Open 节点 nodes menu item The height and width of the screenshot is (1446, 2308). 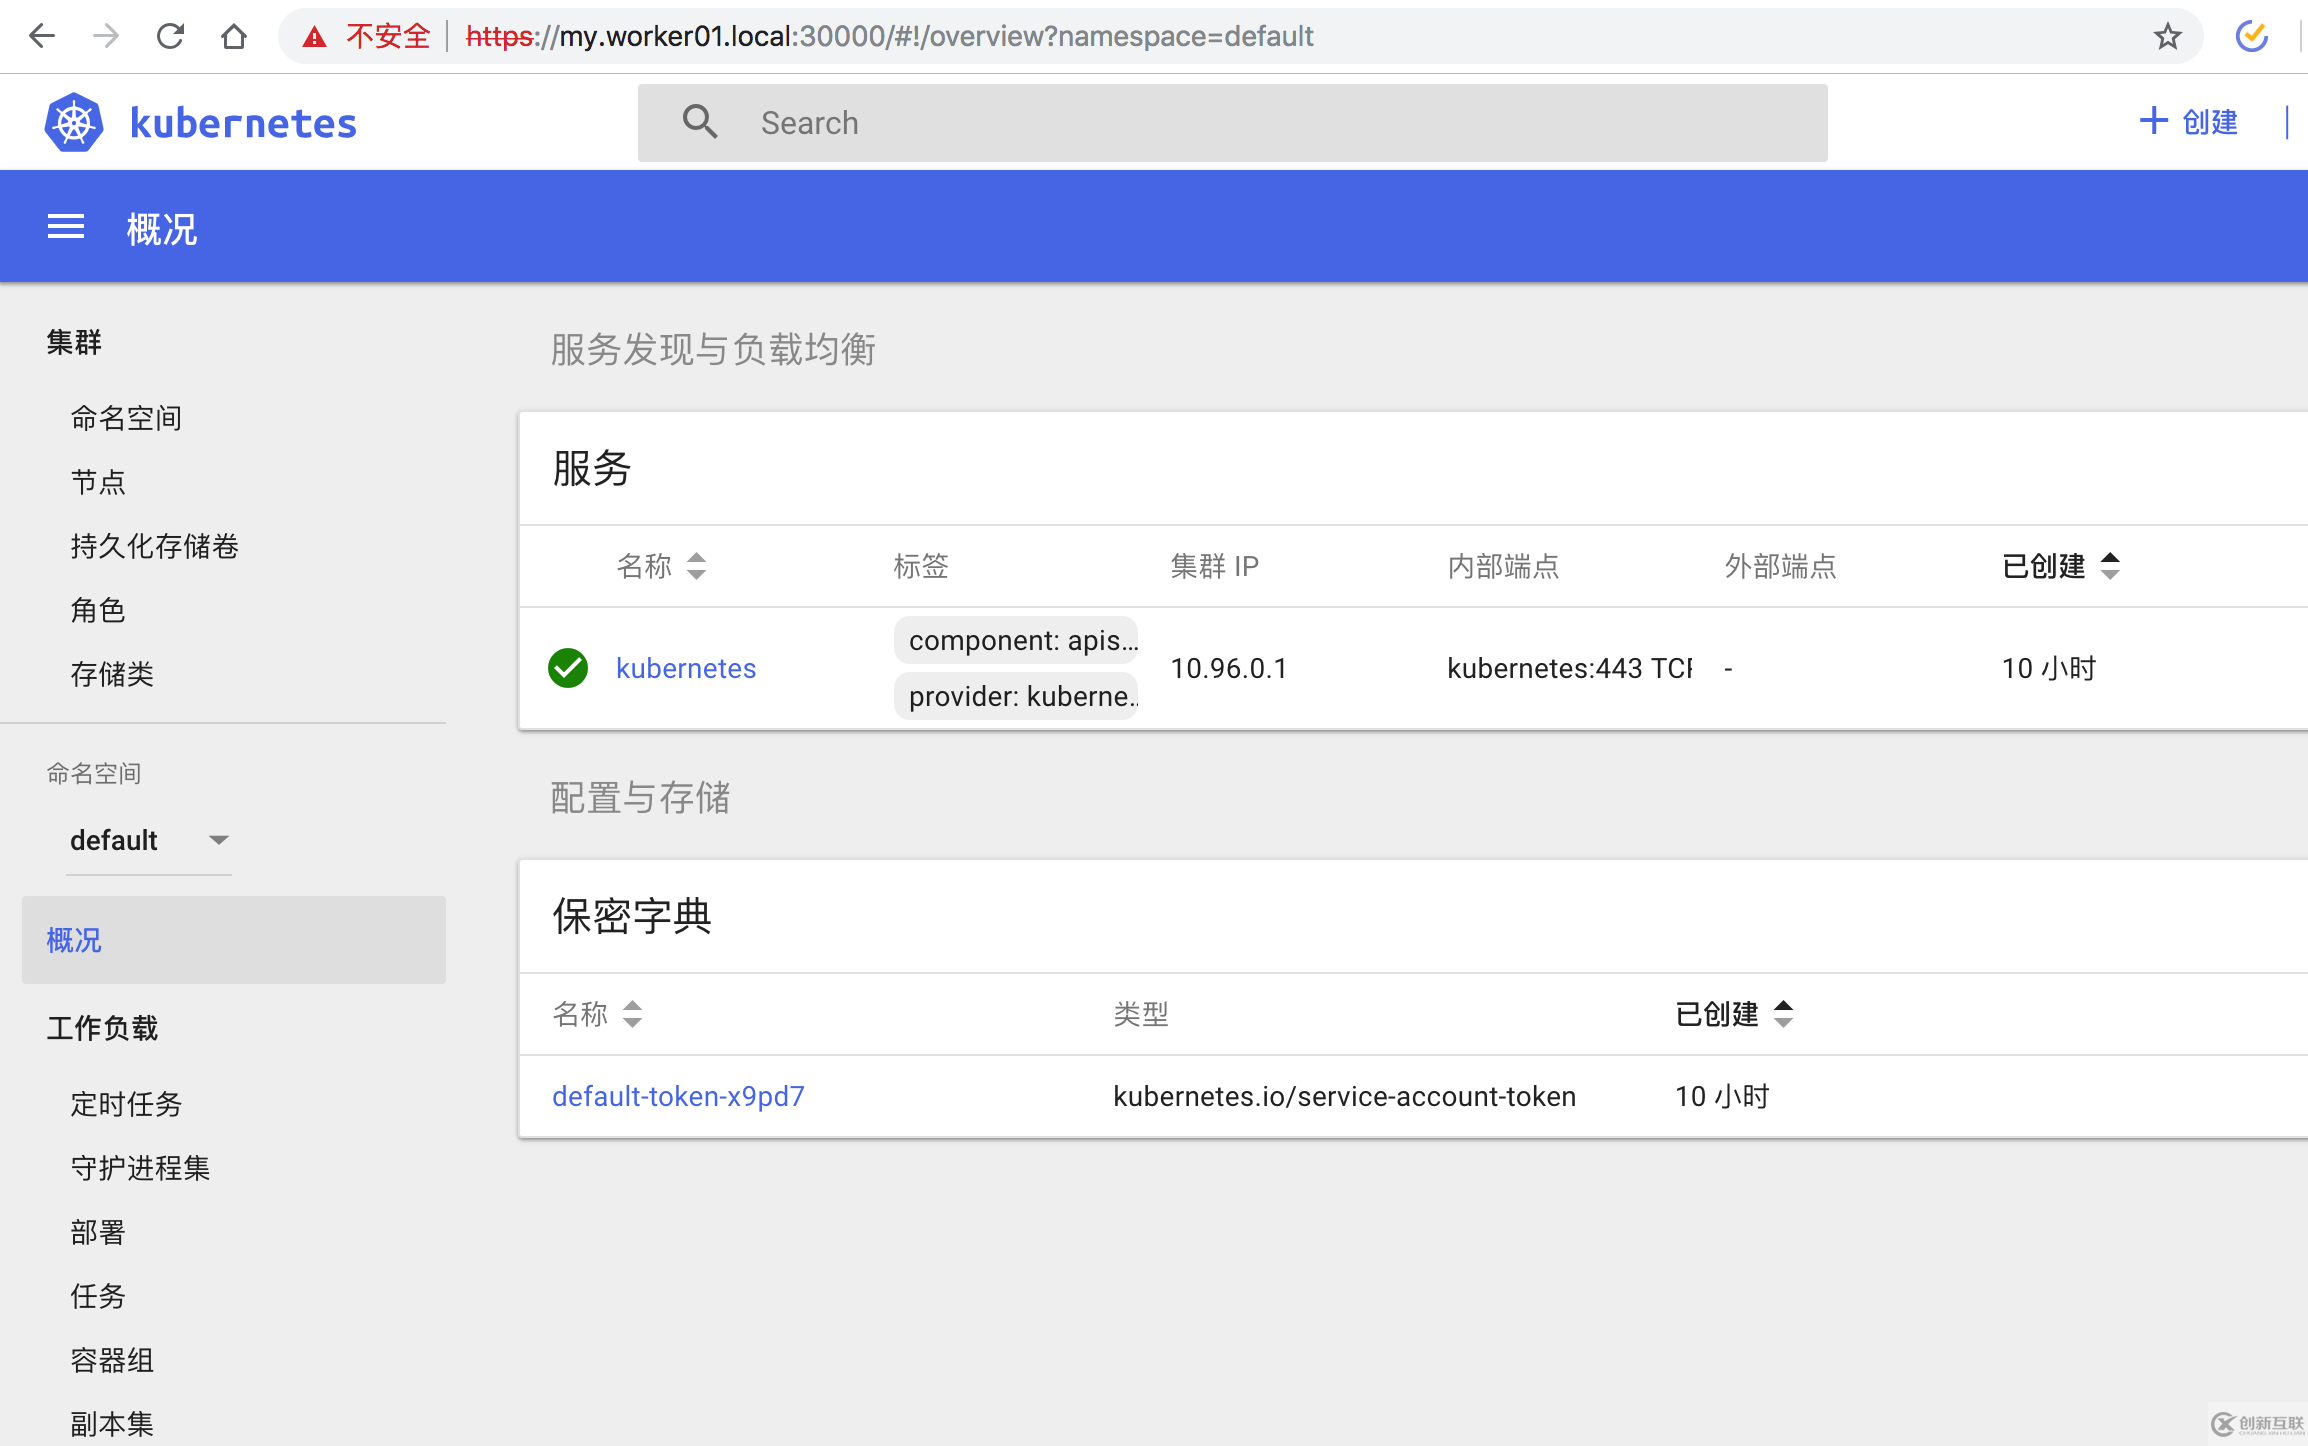[98, 482]
